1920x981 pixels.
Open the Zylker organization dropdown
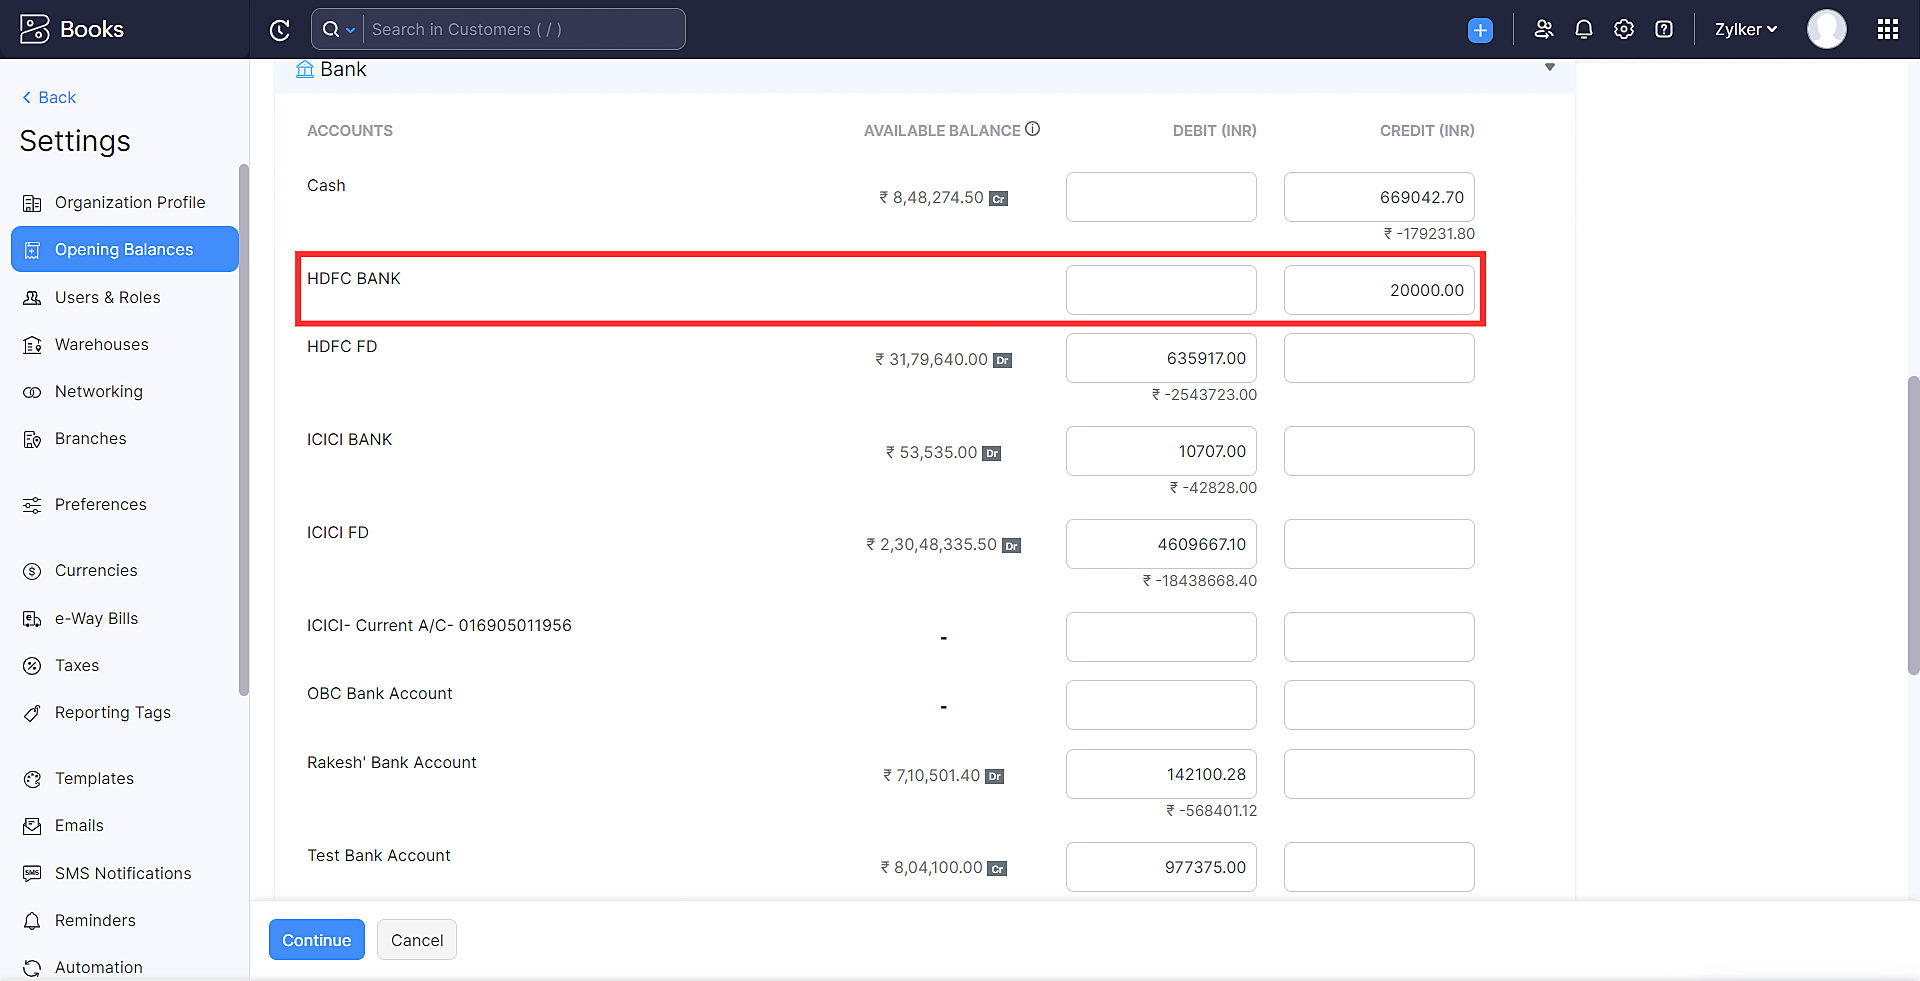pos(1745,30)
